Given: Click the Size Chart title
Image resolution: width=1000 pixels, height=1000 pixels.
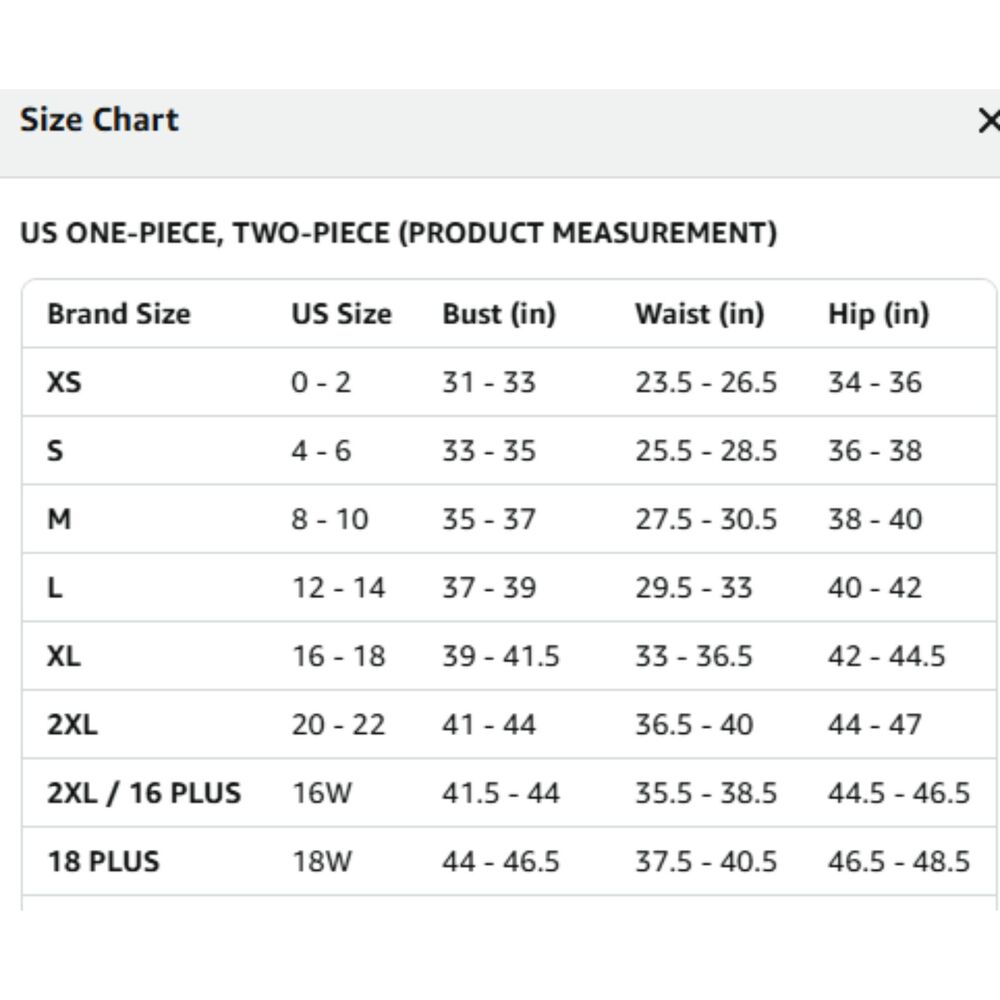Looking at the screenshot, I should 99,120.
